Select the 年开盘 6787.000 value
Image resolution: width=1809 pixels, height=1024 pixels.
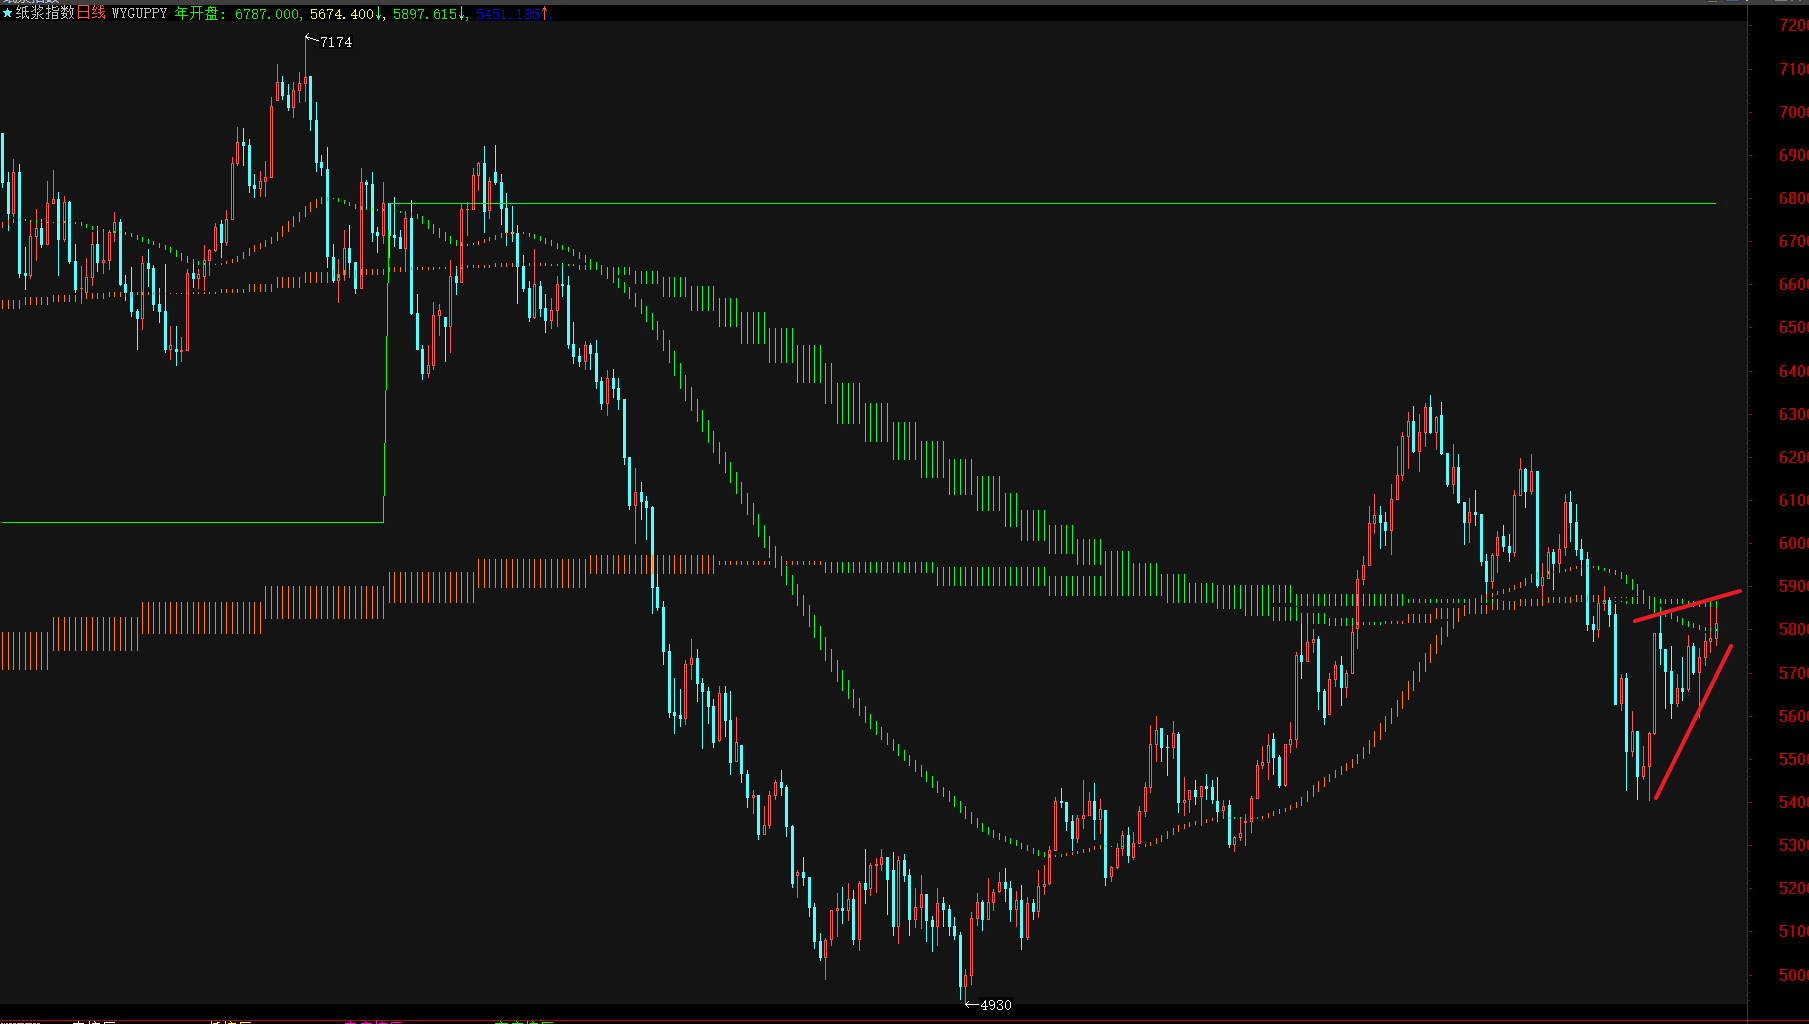266,15
